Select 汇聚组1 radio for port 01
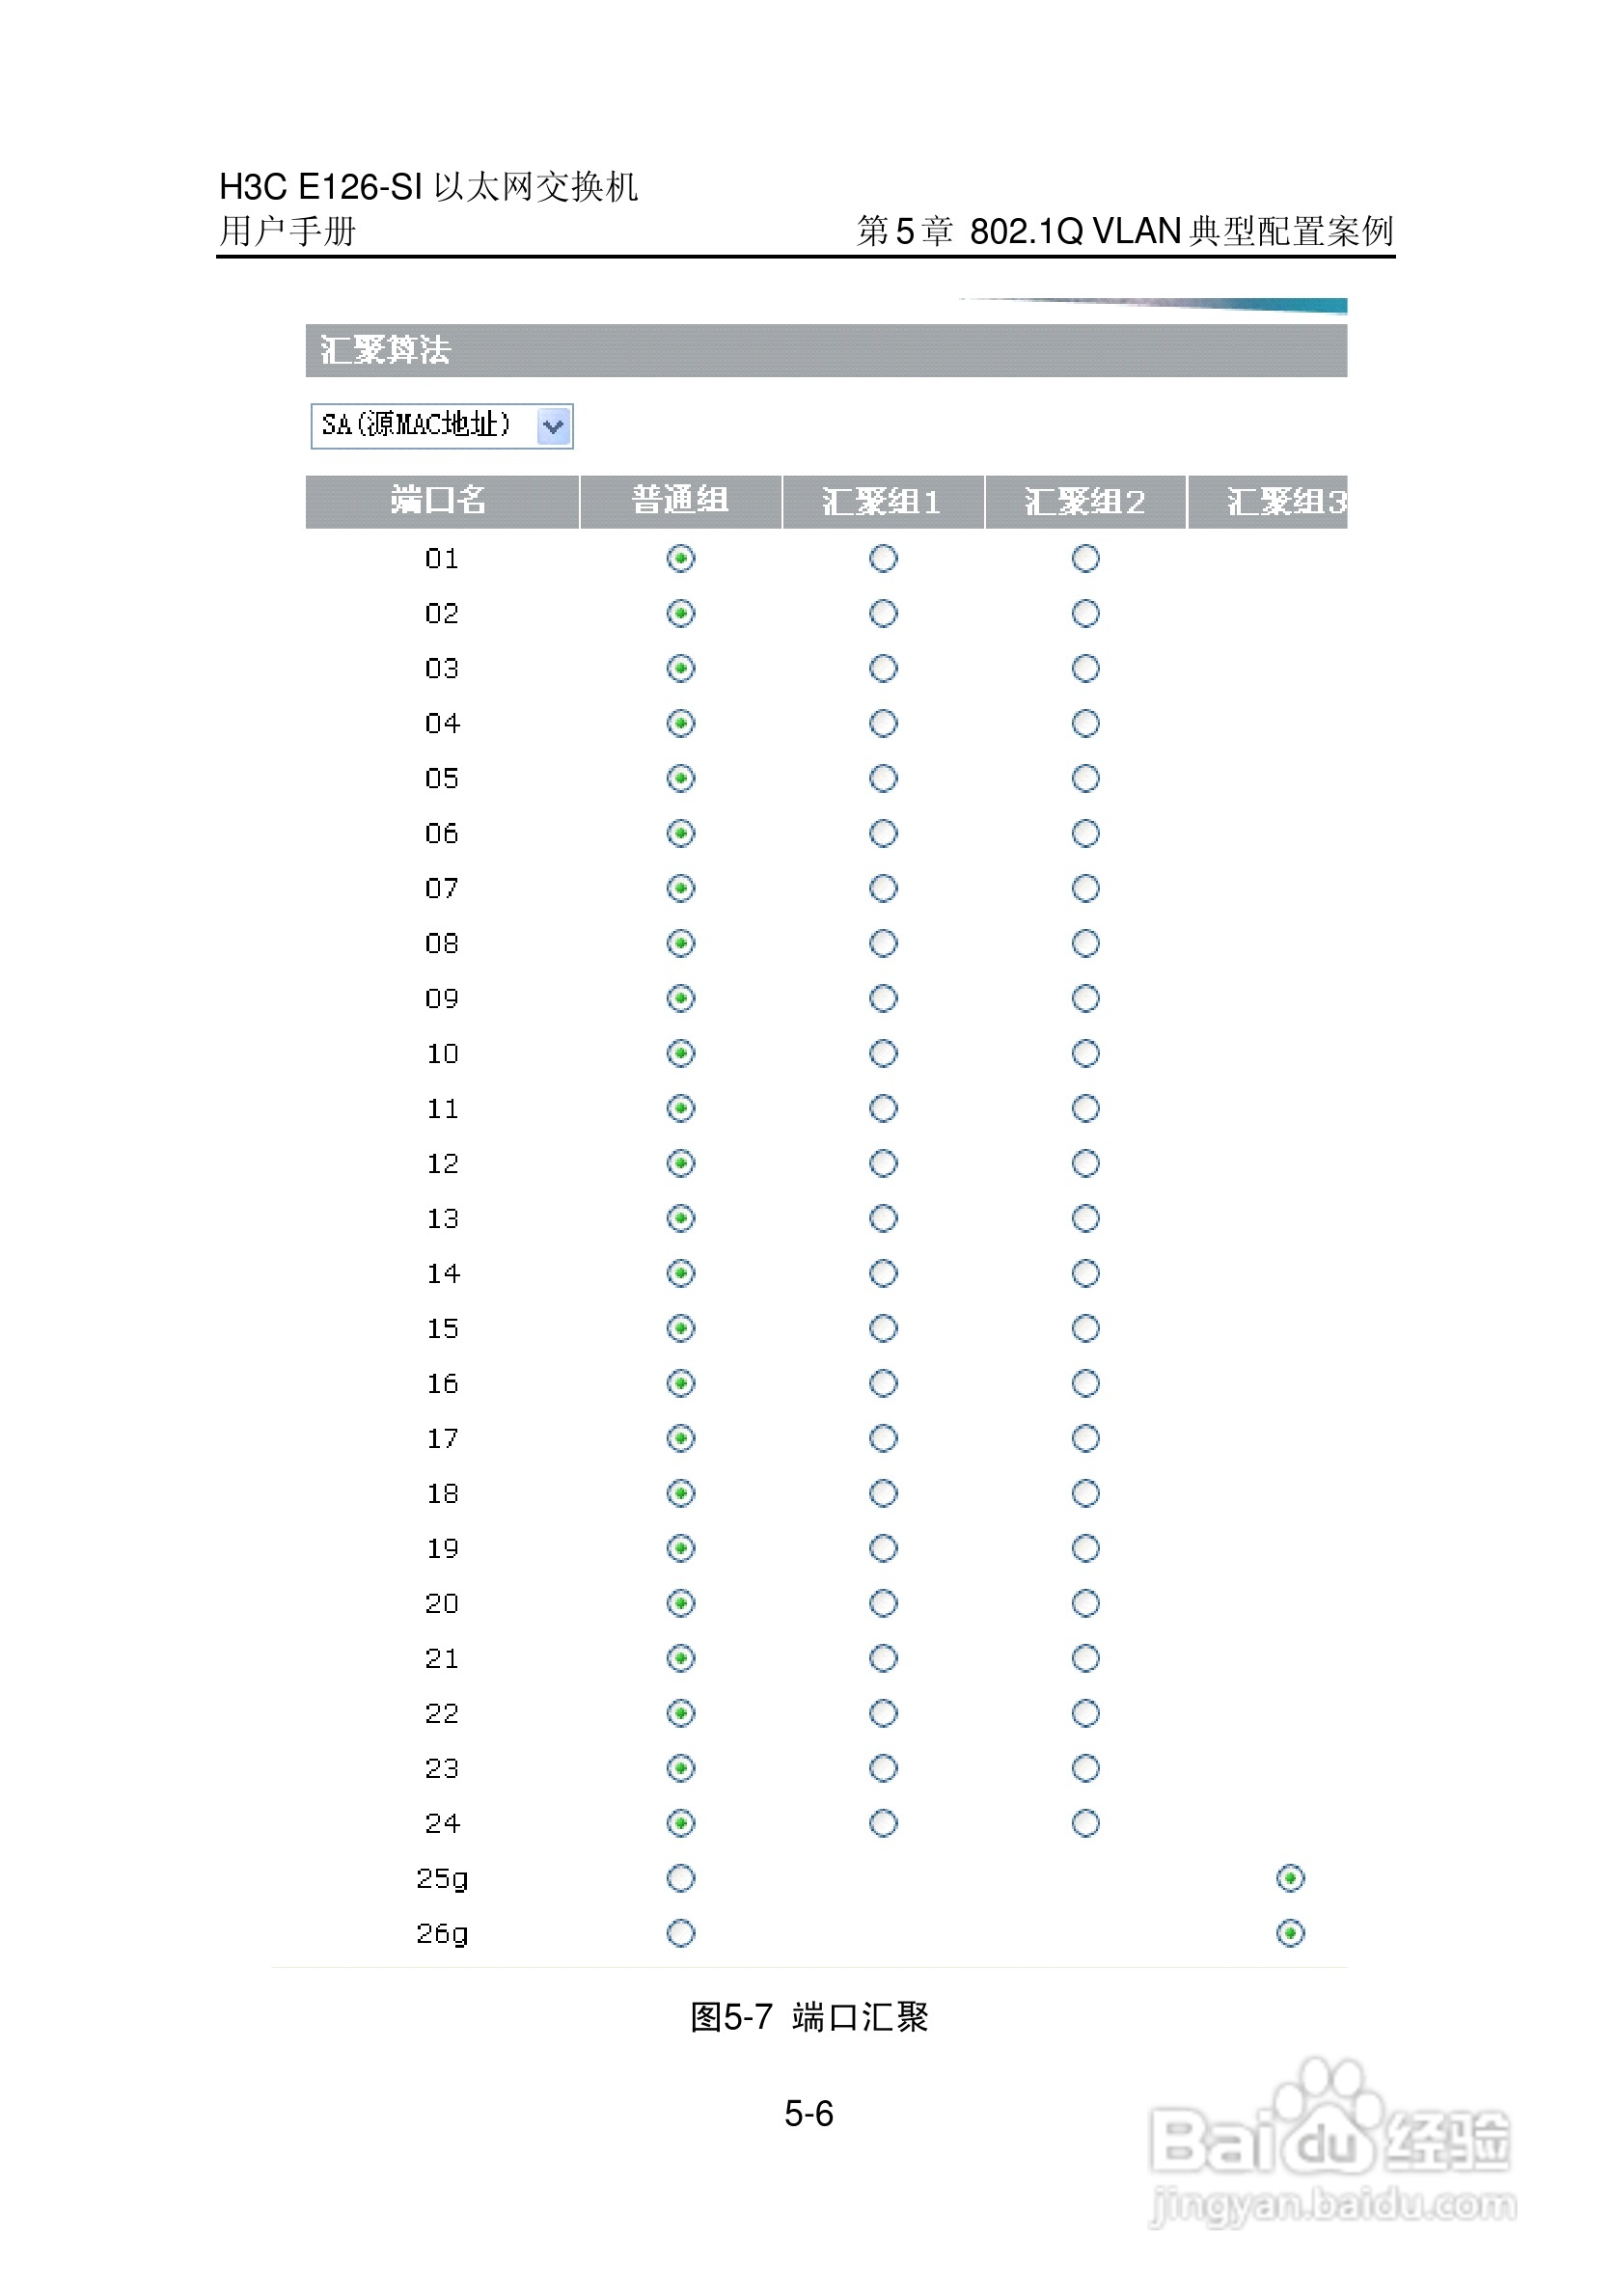The width and height of the screenshot is (1617, 2296). 882,558
